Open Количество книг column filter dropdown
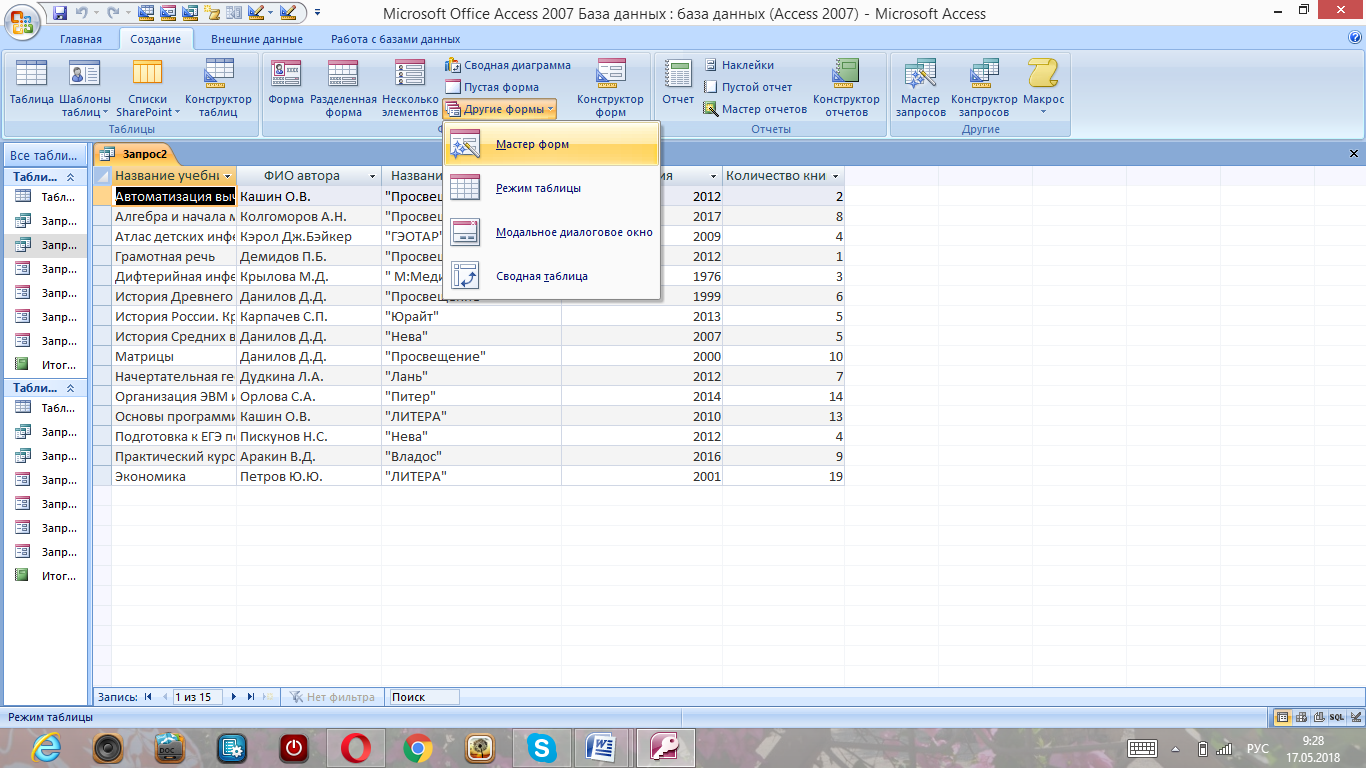Viewport: 1366px width, 768px height. pyautogui.click(x=835, y=176)
